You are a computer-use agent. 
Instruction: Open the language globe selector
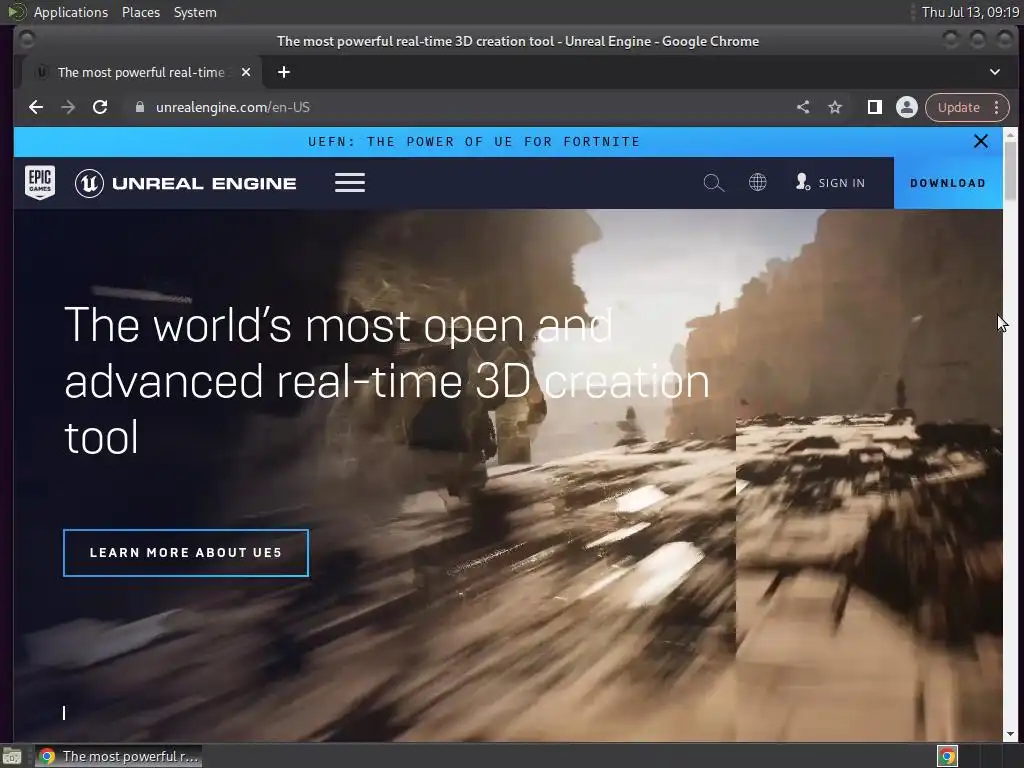(758, 182)
